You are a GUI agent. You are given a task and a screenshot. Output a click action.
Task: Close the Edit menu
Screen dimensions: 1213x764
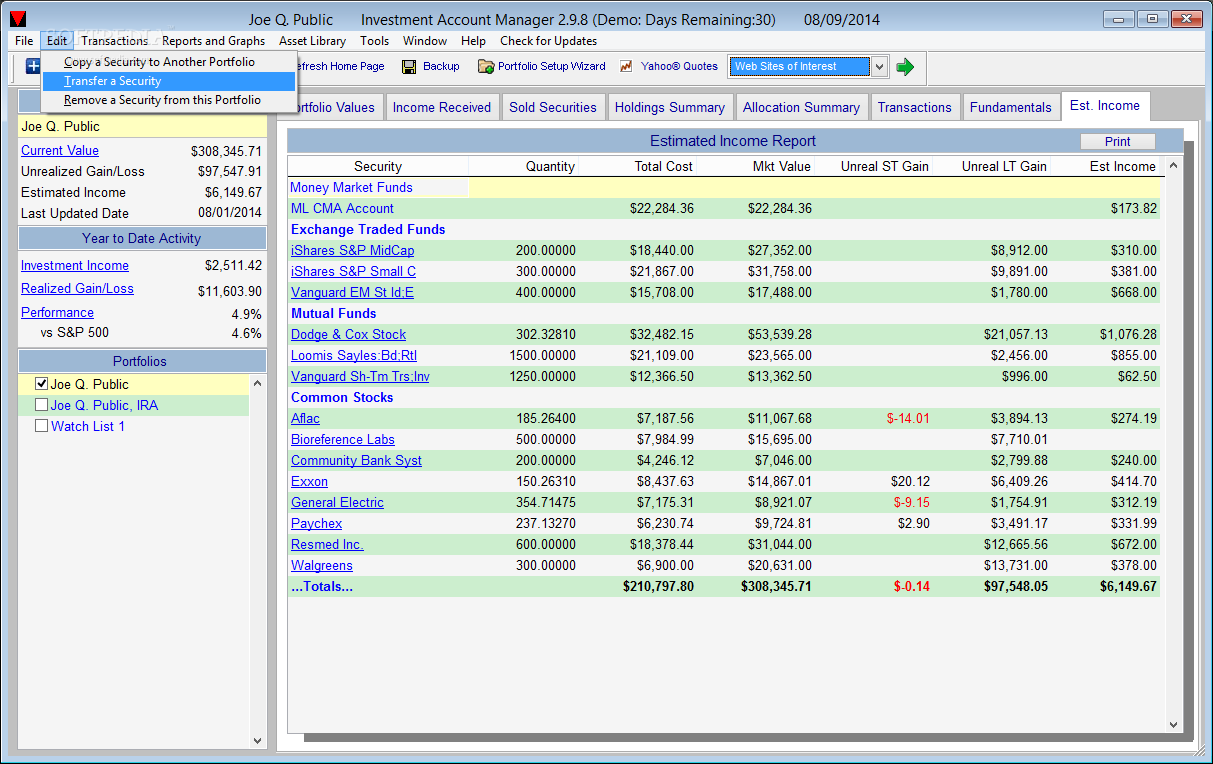tap(56, 41)
